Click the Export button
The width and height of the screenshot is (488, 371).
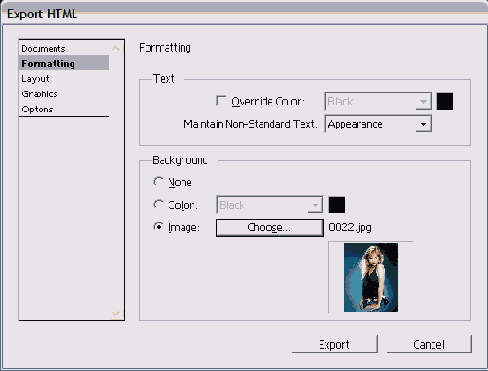click(335, 344)
